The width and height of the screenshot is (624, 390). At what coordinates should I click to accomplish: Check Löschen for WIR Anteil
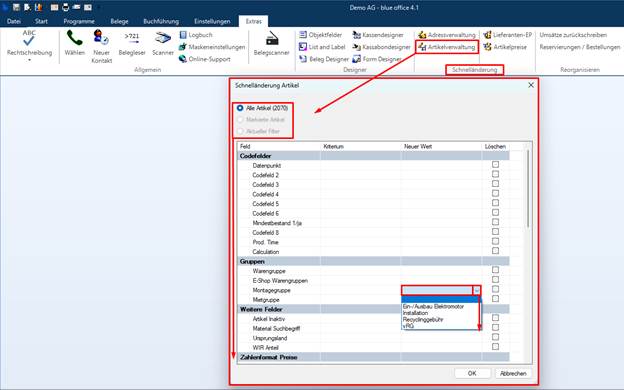(x=495, y=347)
